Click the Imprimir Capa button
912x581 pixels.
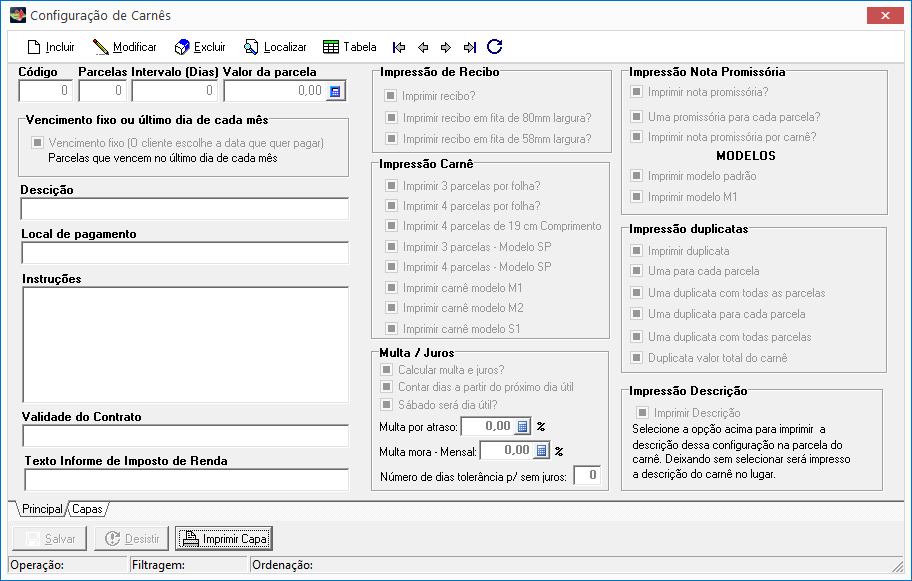223,539
